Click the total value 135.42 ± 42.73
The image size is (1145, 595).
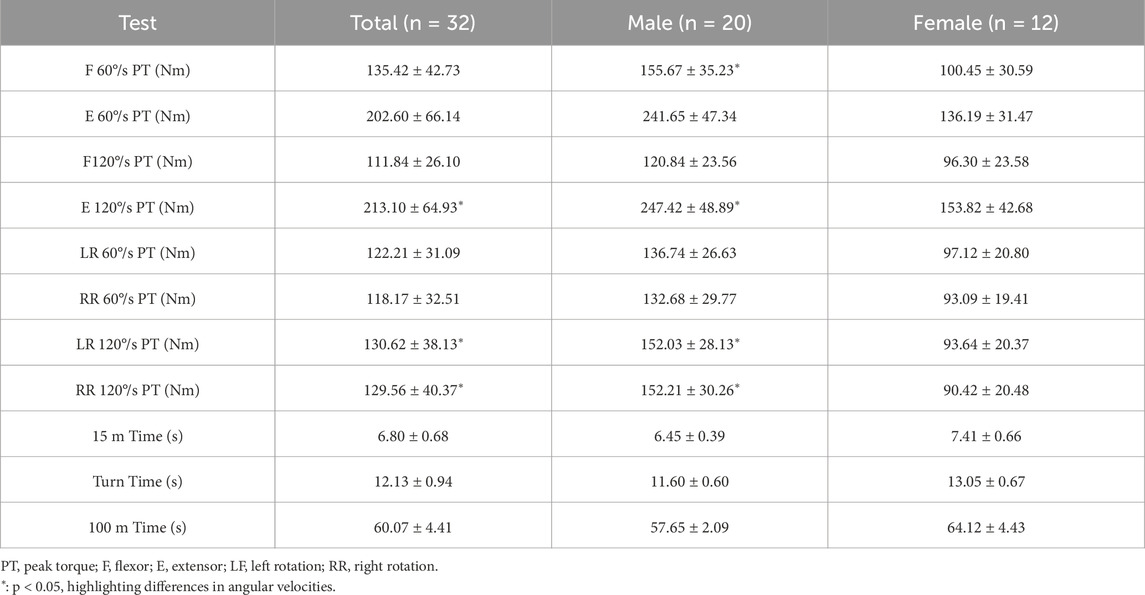tap(412, 69)
